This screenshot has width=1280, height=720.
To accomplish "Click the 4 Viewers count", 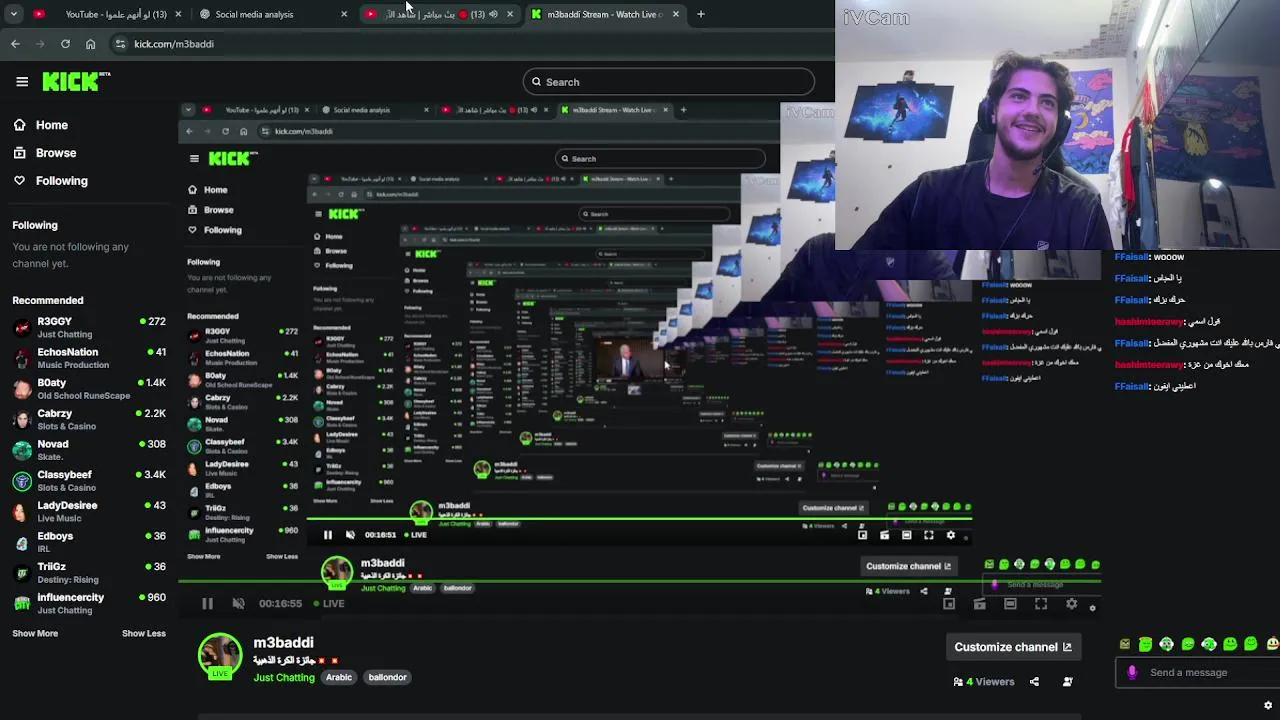I will click(984, 682).
